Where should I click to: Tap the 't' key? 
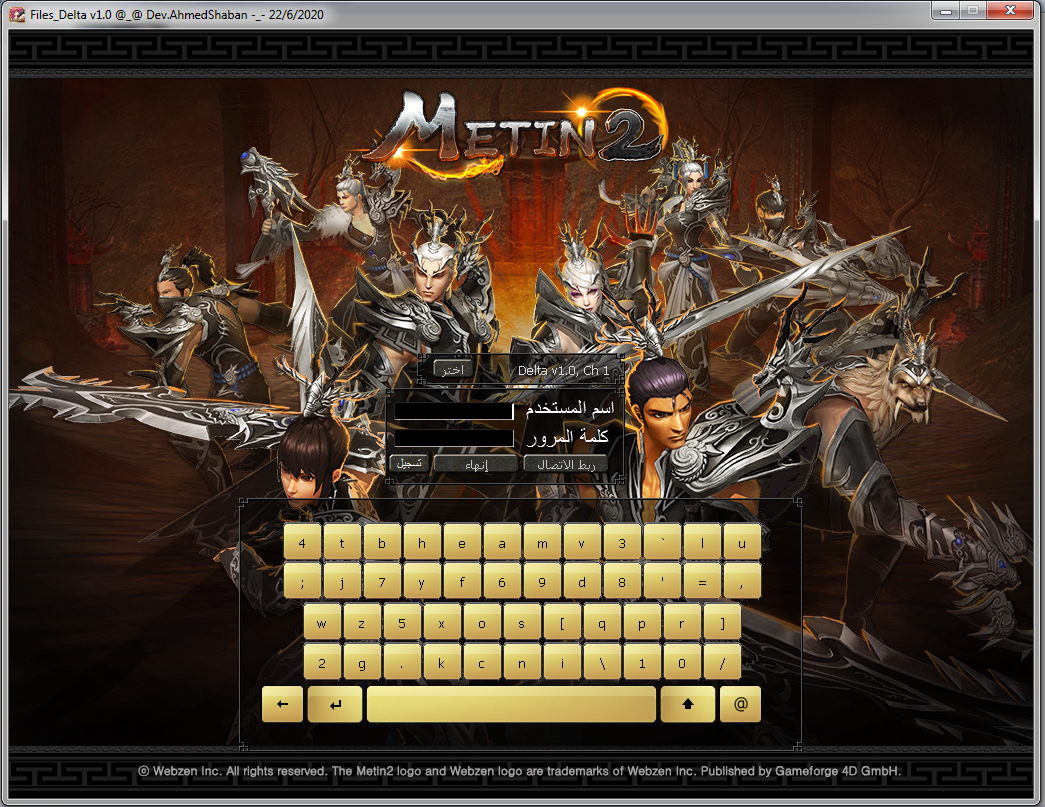(342, 543)
